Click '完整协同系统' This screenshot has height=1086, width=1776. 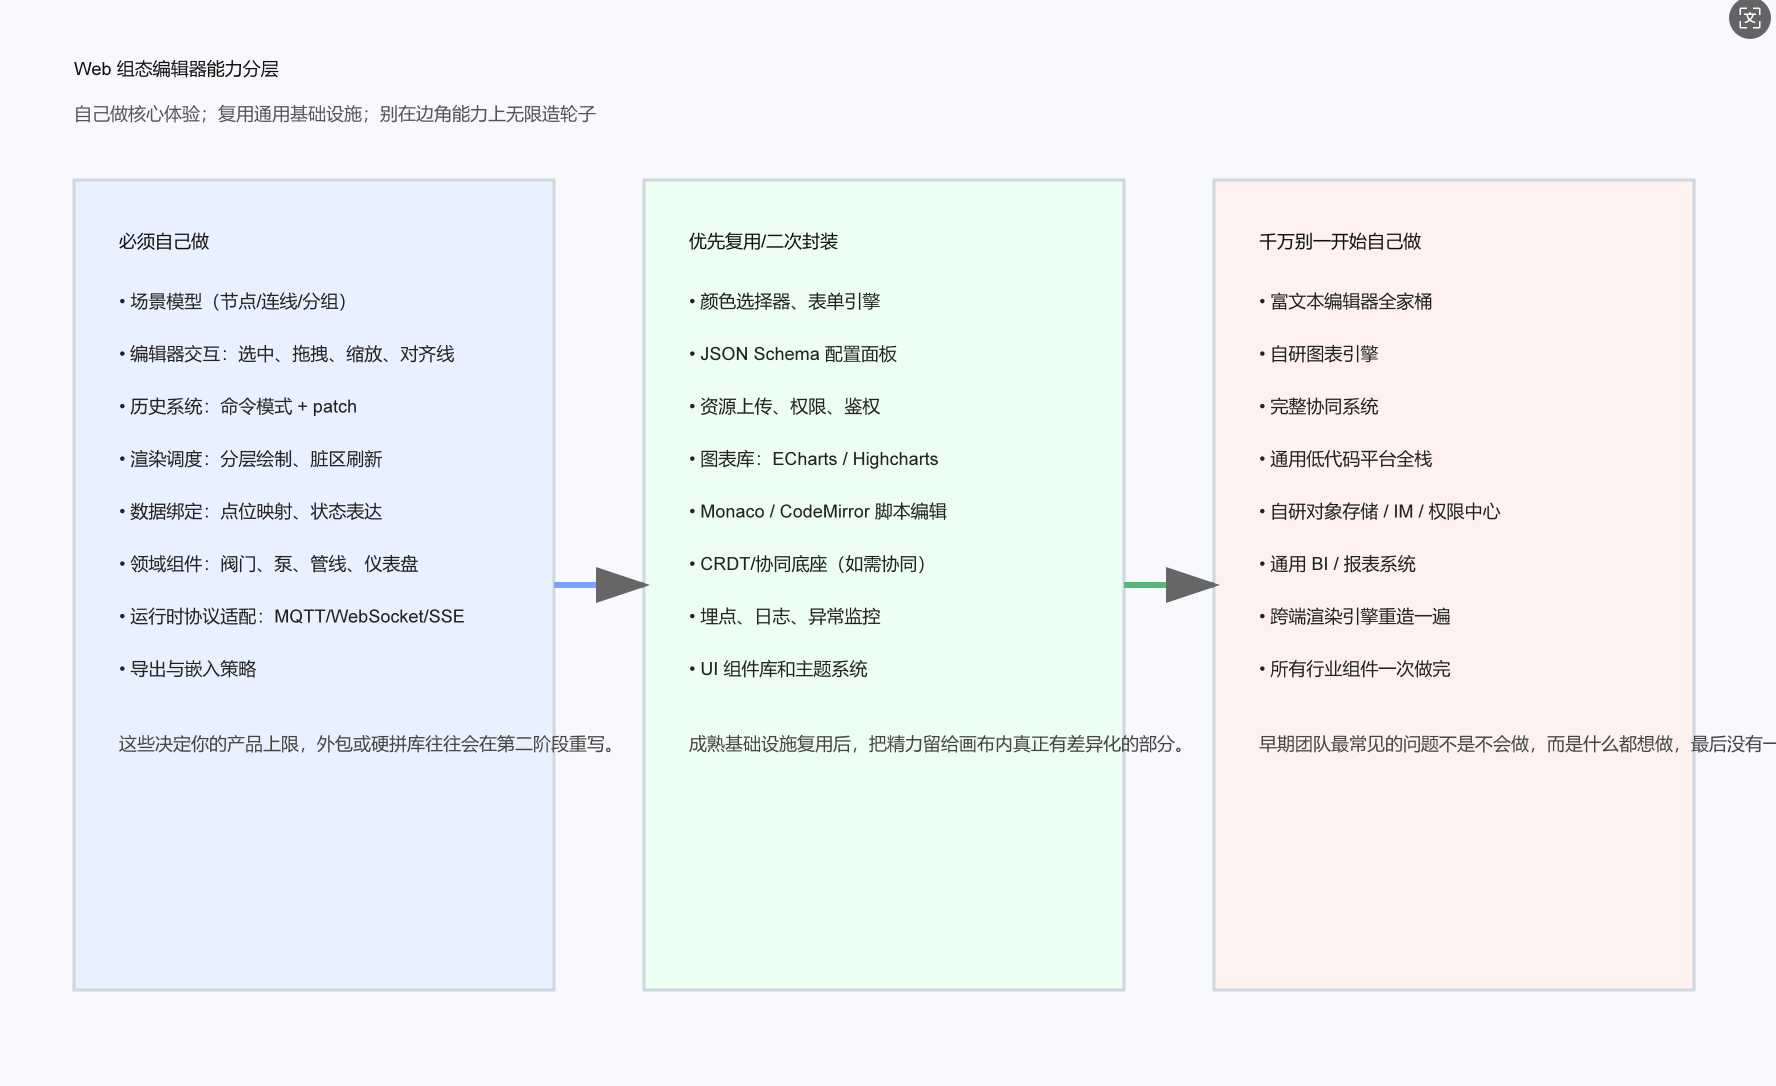(1319, 406)
